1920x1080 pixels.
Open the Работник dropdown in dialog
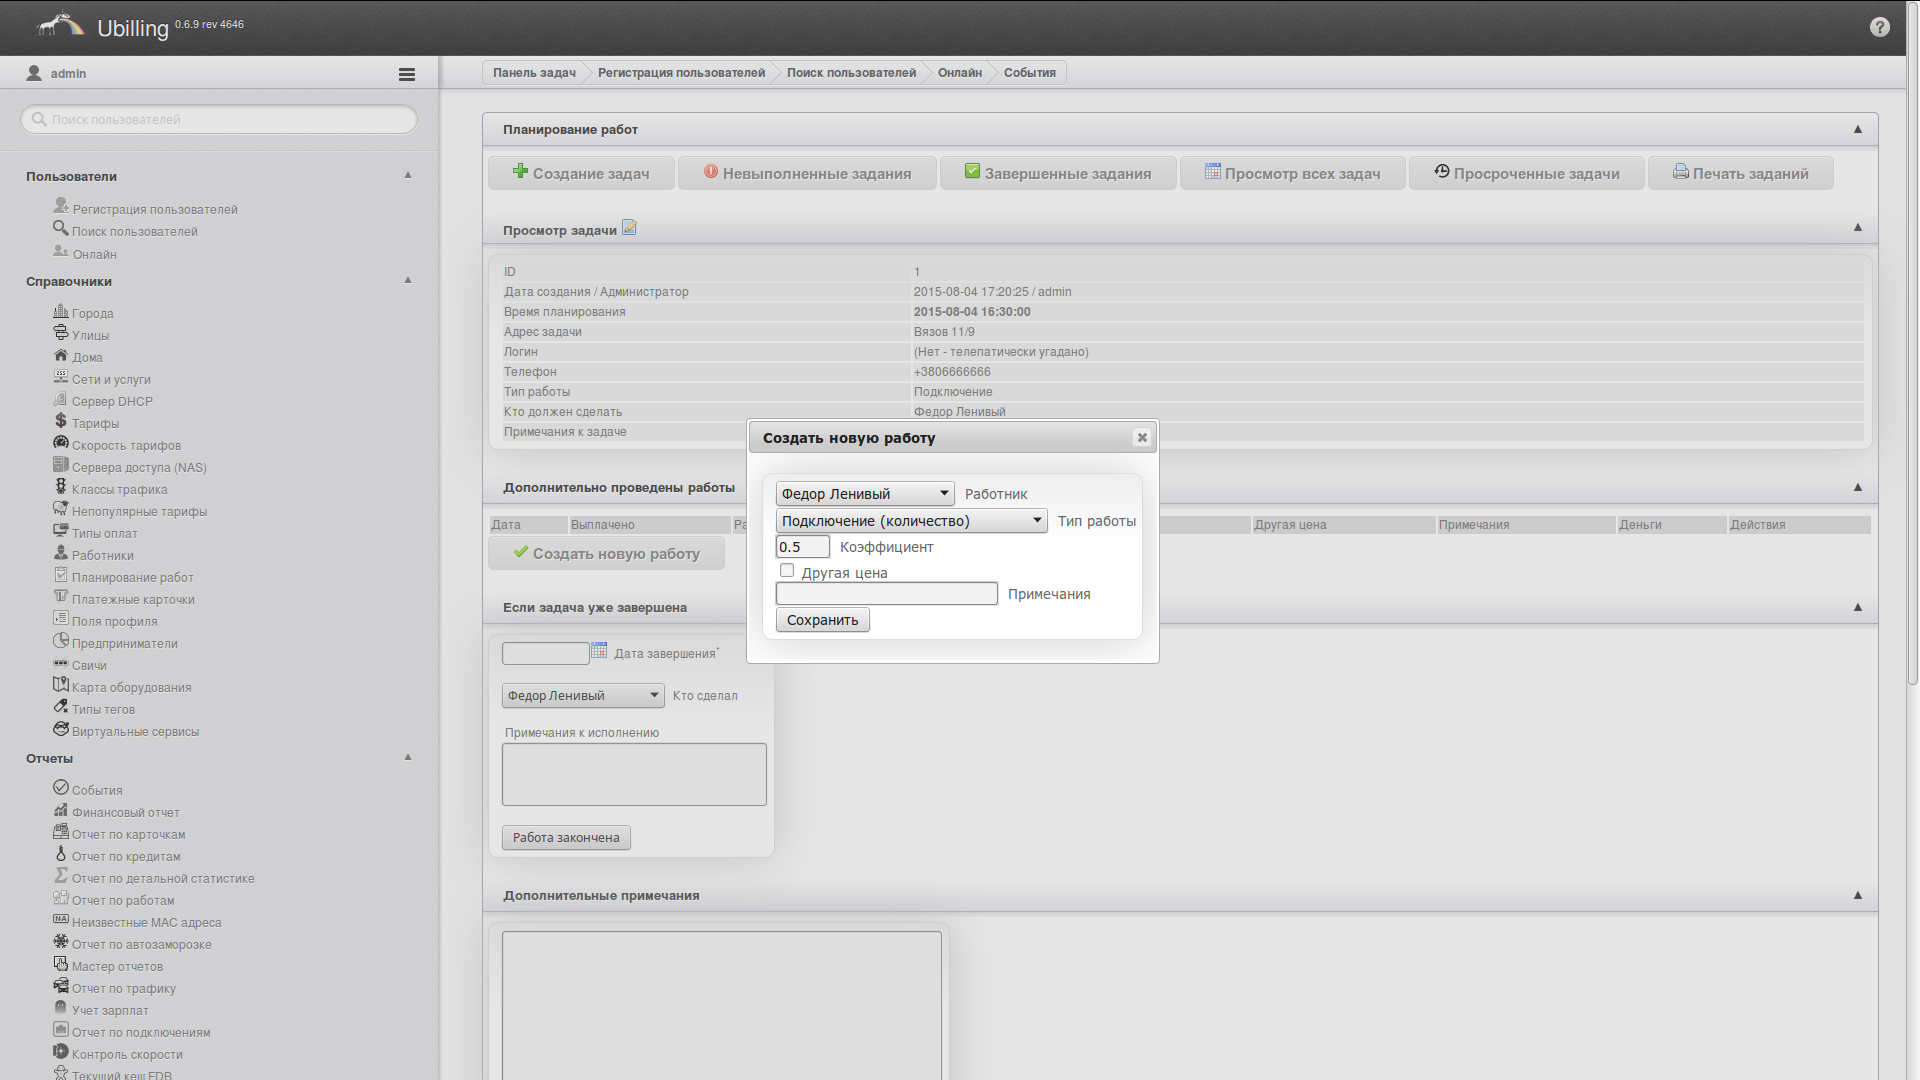click(864, 494)
